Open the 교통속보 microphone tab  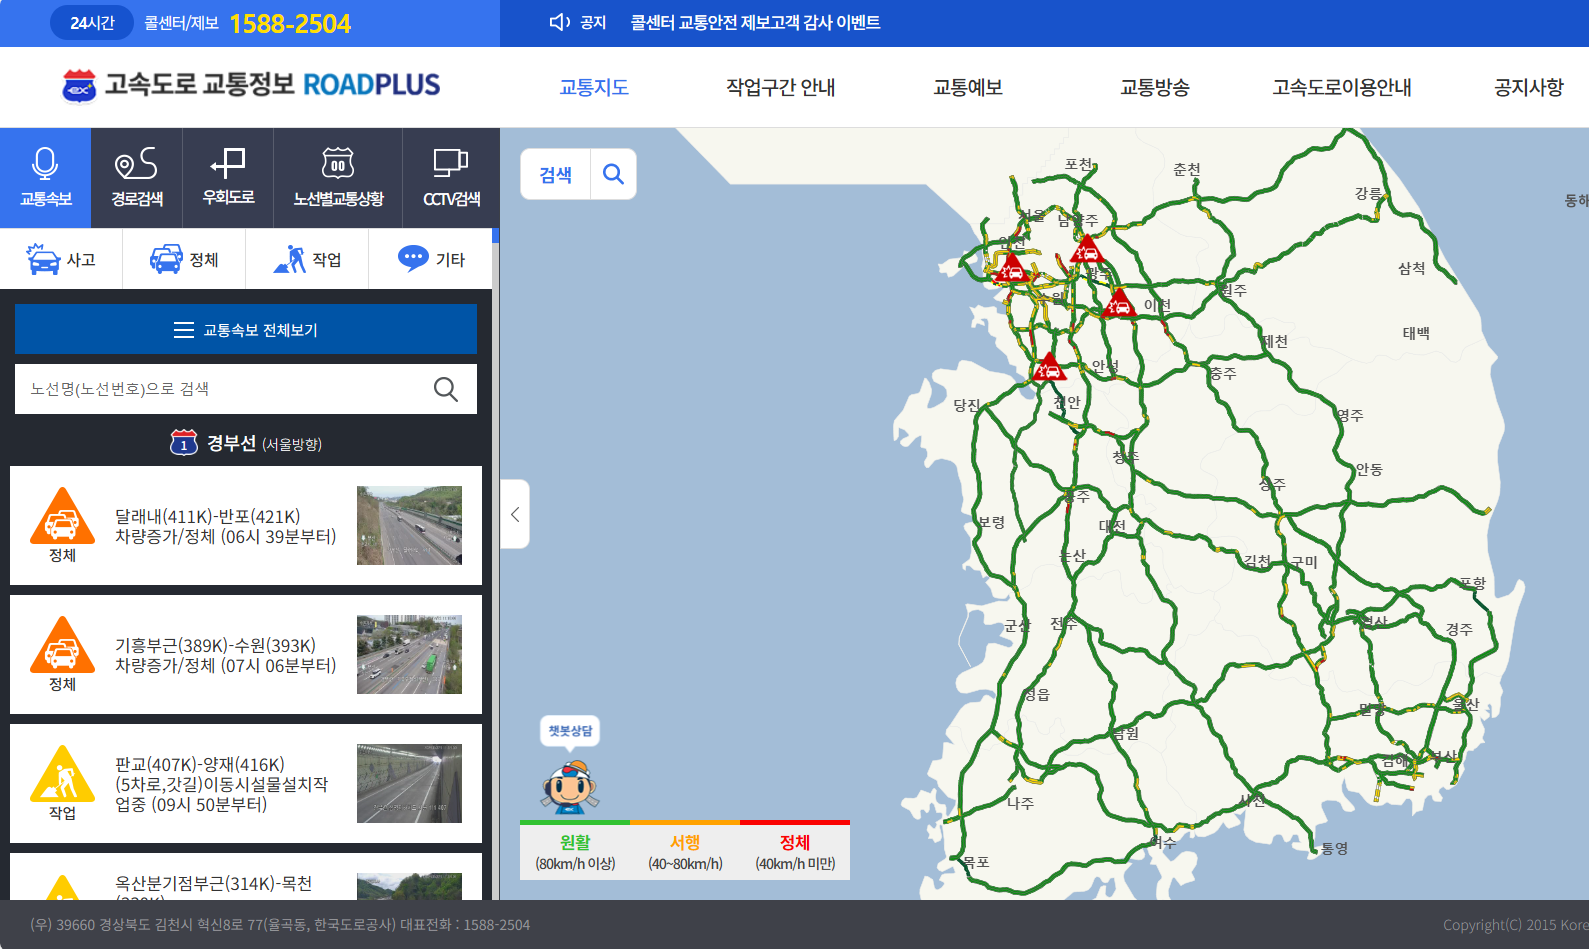[45, 178]
